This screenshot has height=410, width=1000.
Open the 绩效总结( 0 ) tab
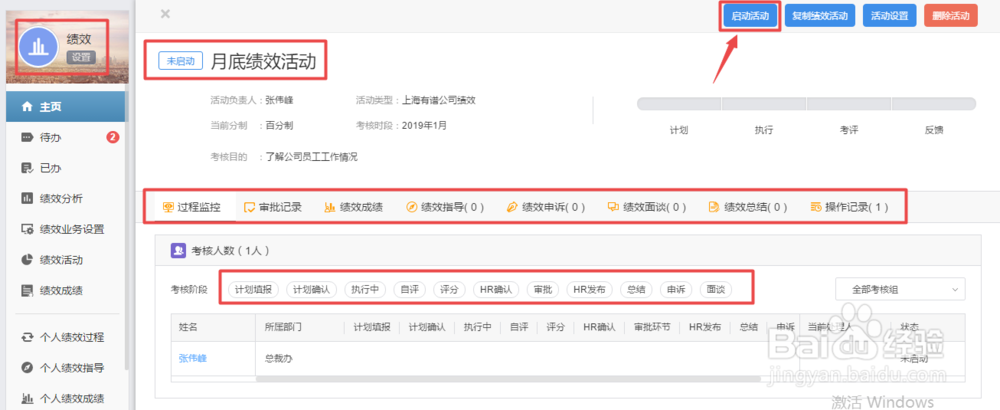pos(748,207)
